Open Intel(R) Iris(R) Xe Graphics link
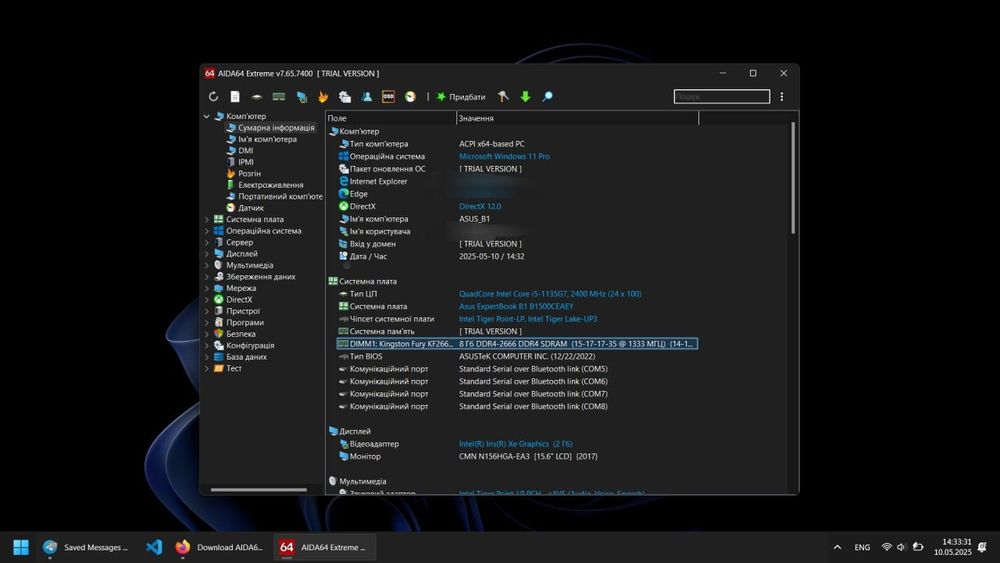 tap(515, 444)
